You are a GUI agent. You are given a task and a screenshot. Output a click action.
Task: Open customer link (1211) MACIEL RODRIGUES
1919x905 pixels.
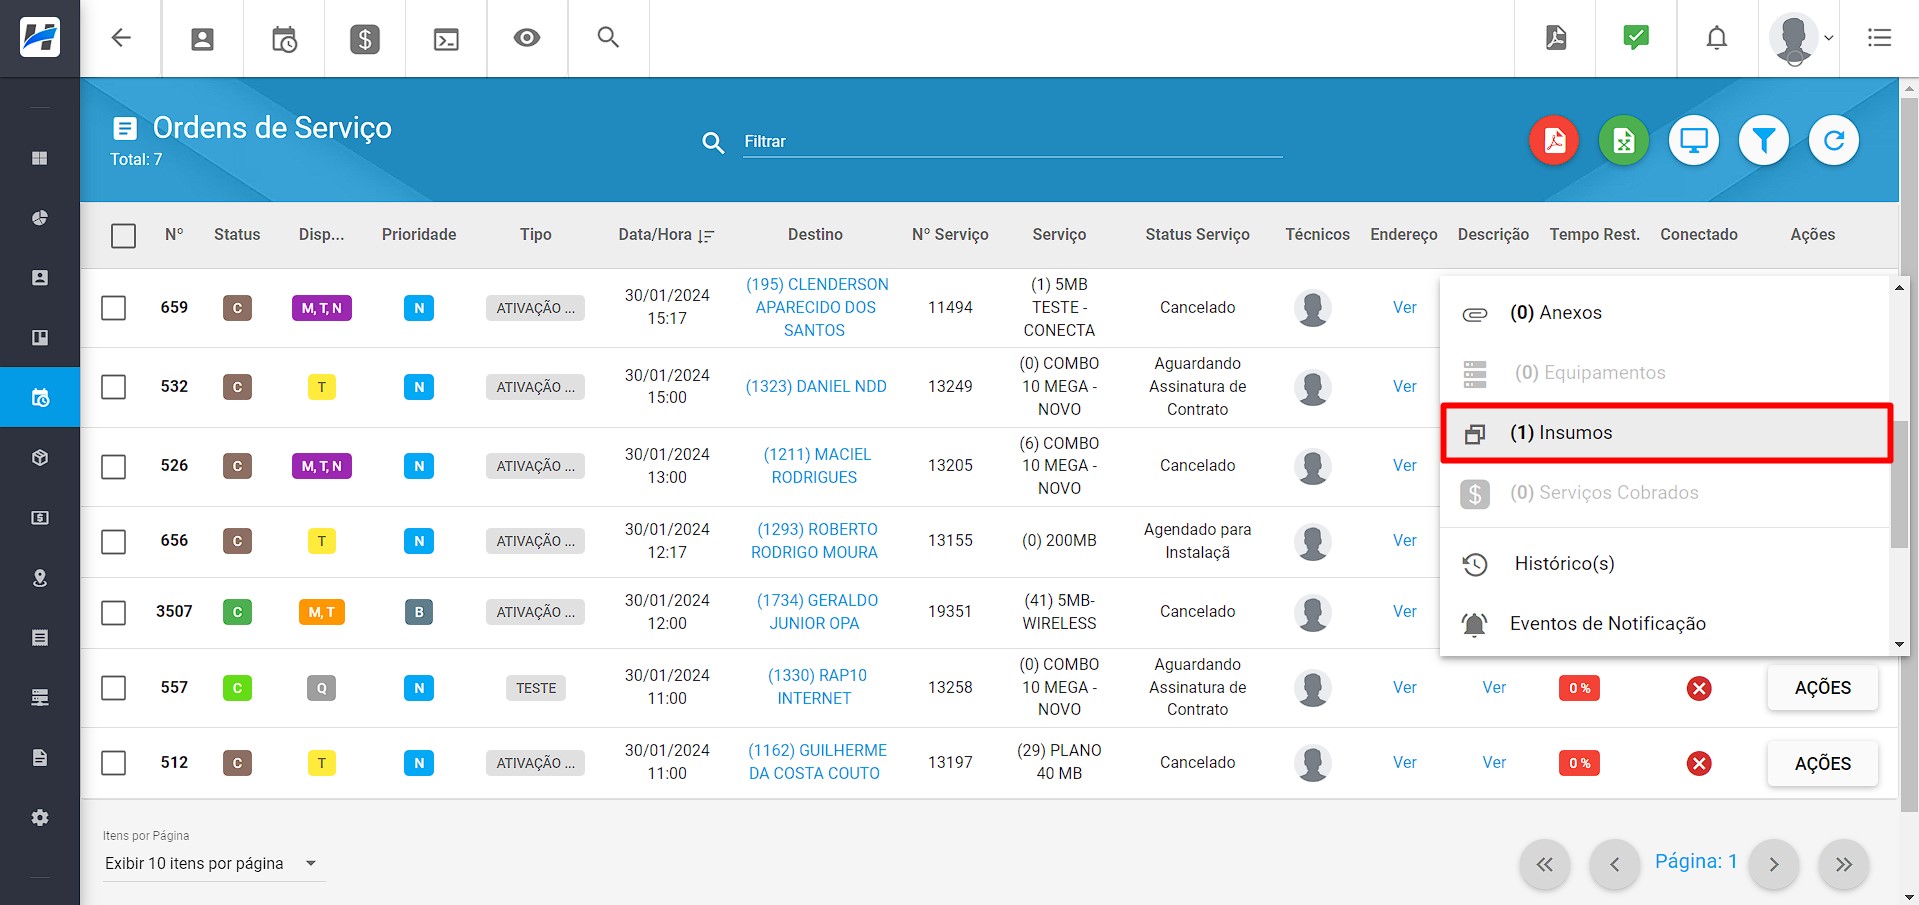[x=816, y=466]
